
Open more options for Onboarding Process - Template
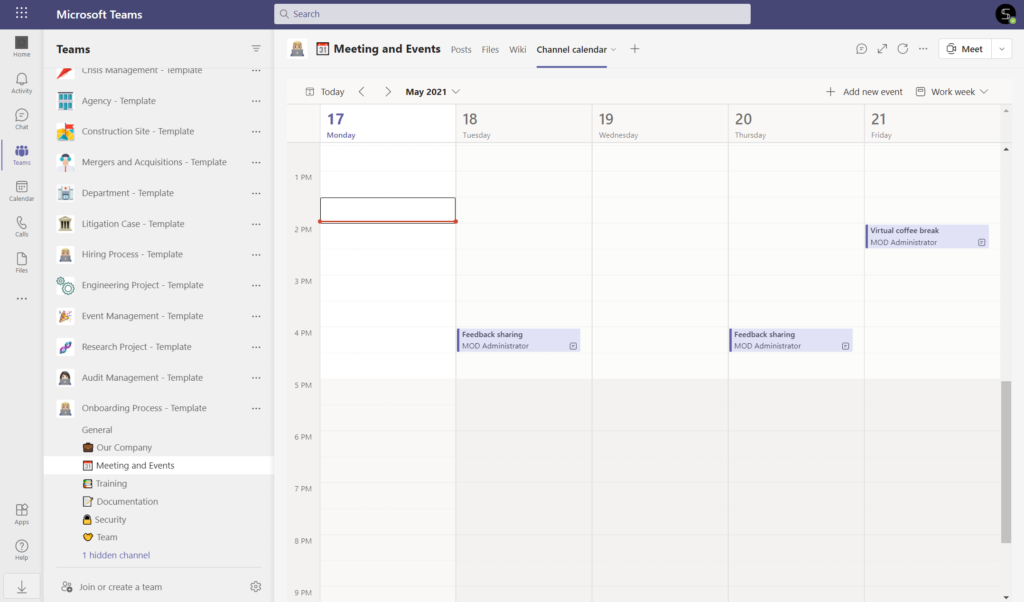tap(256, 408)
